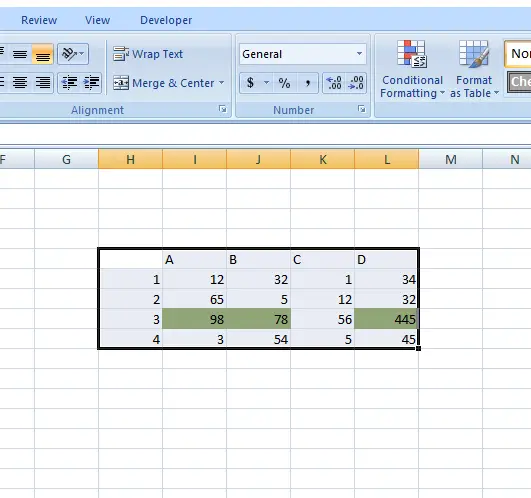
Task: Toggle Middle Align vertical alignment
Action: click(x=20, y=54)
